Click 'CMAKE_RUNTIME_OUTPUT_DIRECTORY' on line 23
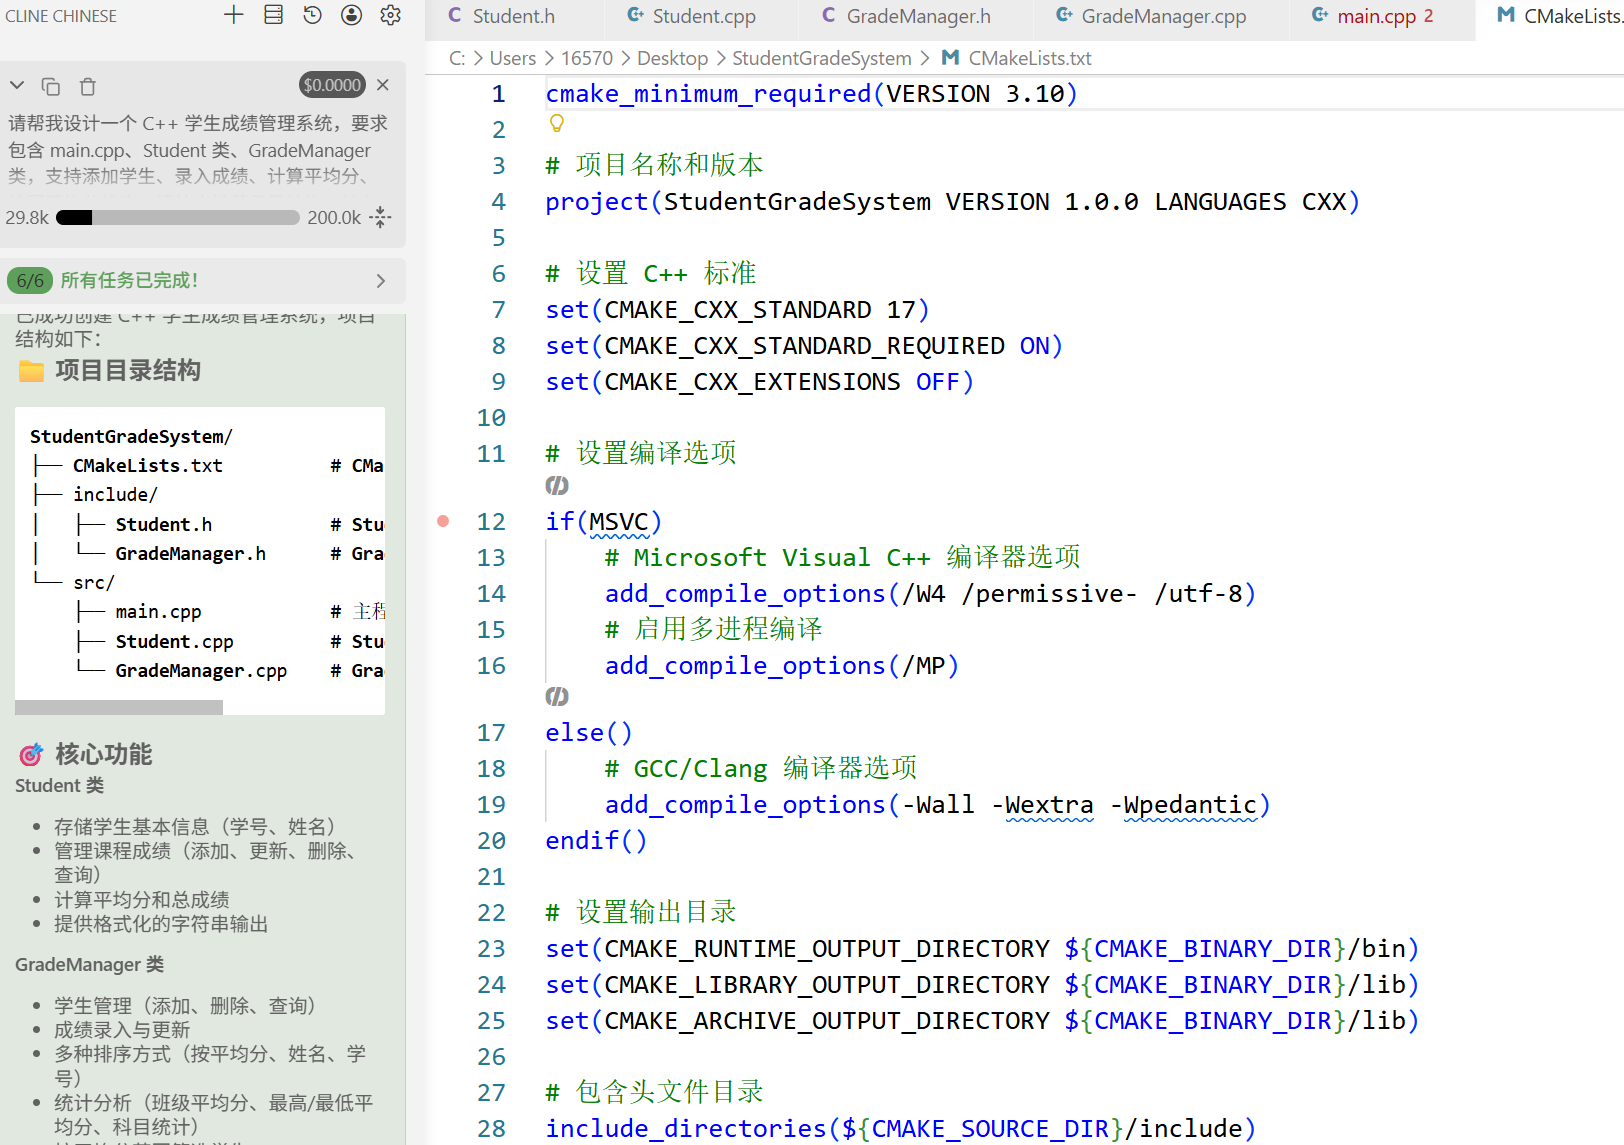 tap(827, 949)
